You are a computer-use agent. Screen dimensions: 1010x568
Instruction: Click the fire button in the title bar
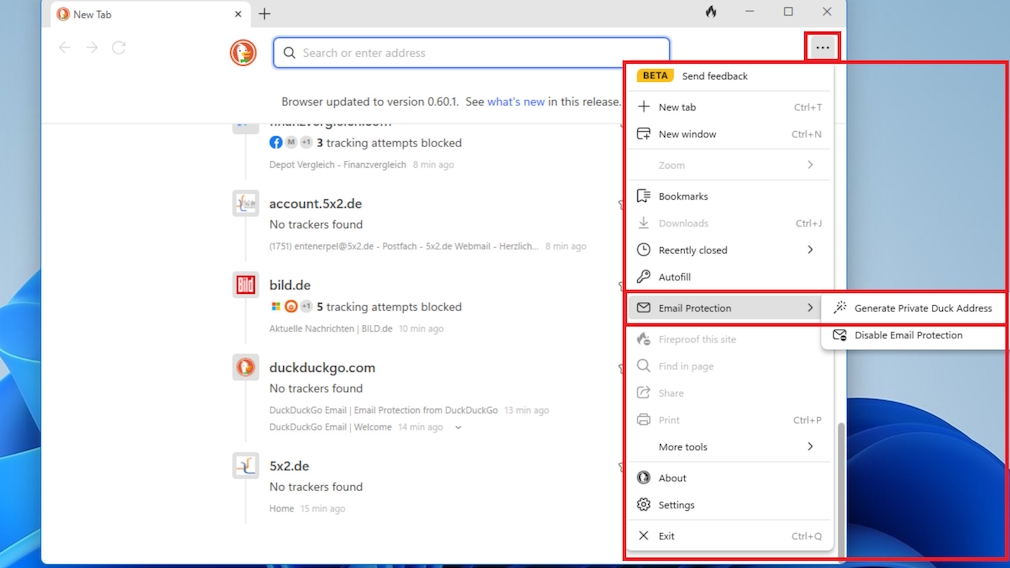pos(710,12)
